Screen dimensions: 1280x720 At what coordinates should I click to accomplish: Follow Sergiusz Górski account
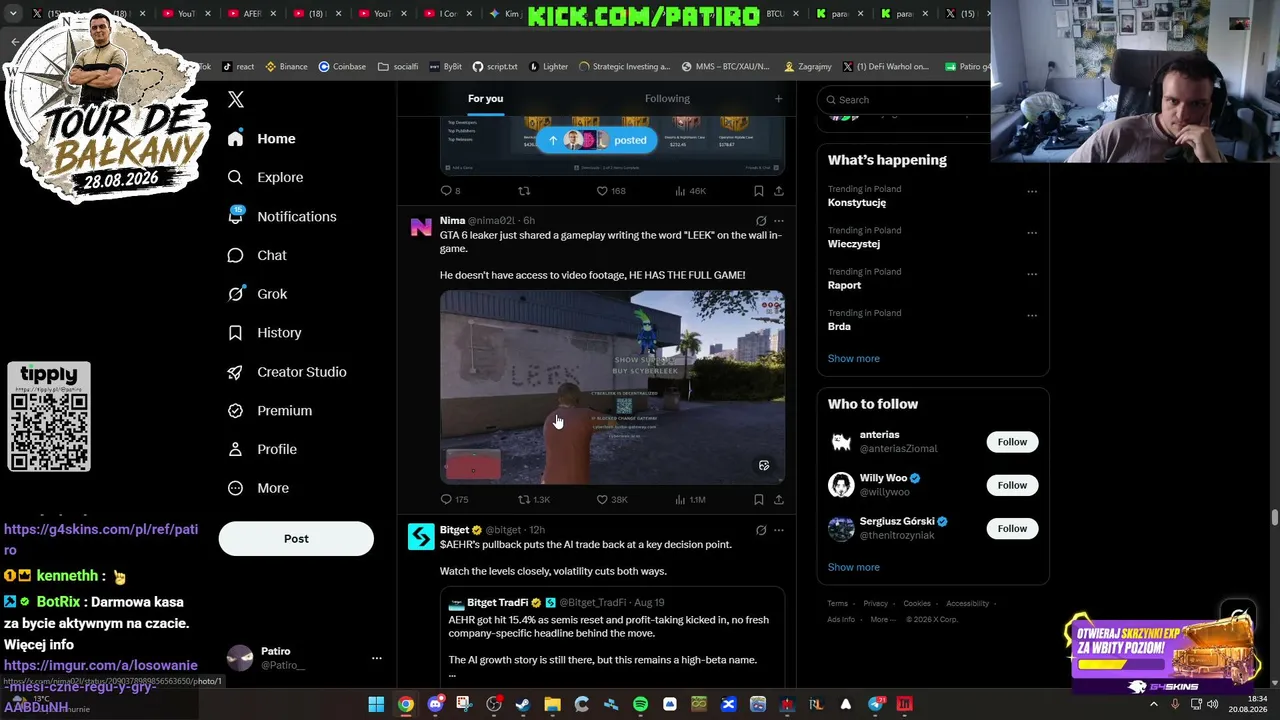(1012, 529)
